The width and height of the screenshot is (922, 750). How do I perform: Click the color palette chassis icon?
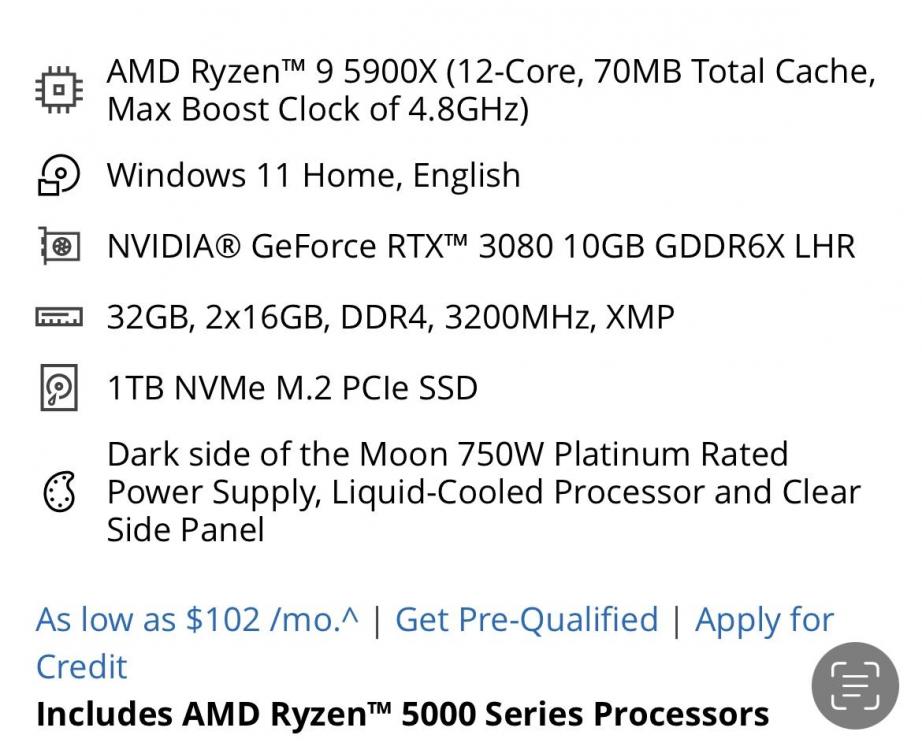point(59,492)
